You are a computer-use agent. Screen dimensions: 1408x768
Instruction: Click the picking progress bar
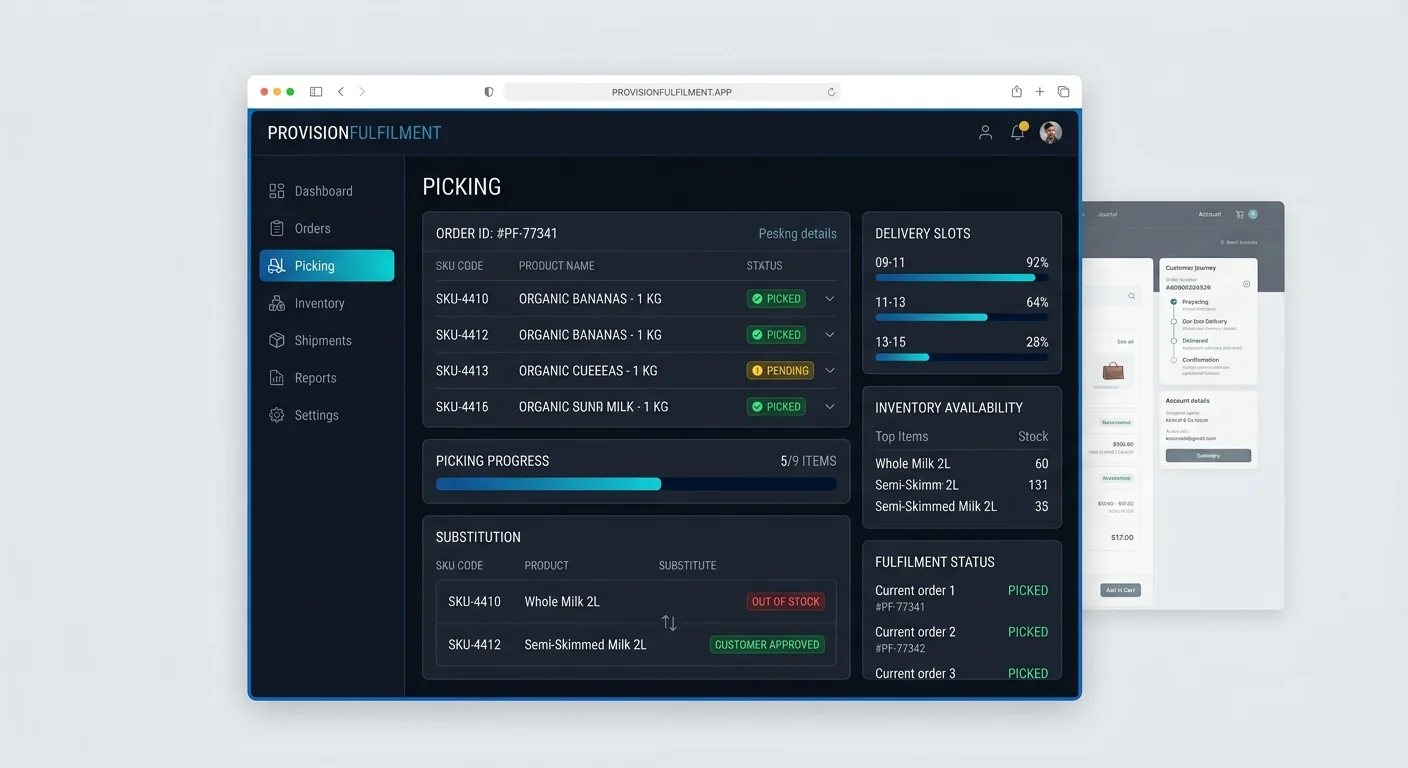coord(636,484)
